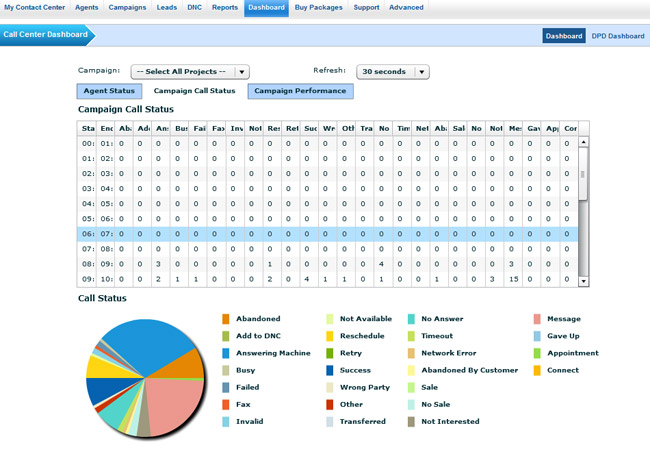
Task: Open the Agents menu tab
Action: click(x=86, y=7)
